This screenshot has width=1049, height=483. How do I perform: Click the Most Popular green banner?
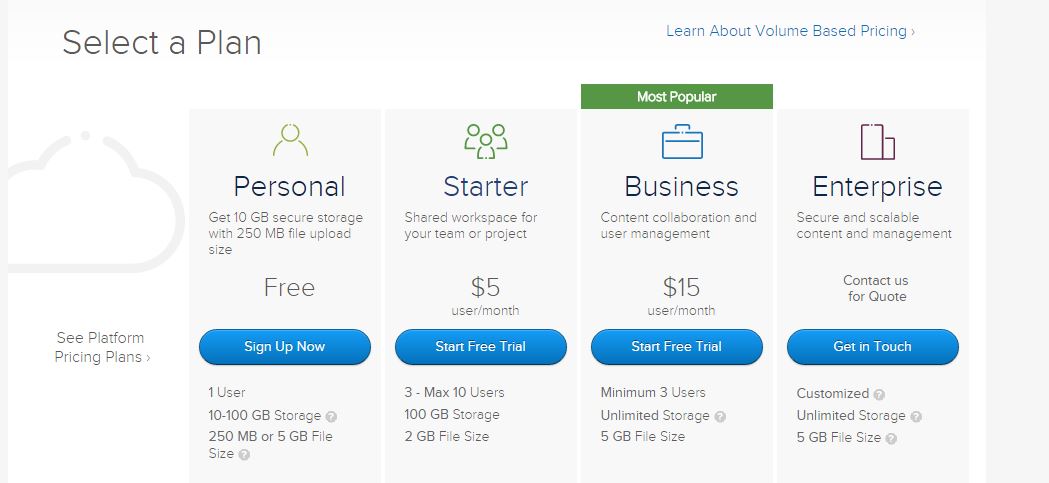[677, 97]
